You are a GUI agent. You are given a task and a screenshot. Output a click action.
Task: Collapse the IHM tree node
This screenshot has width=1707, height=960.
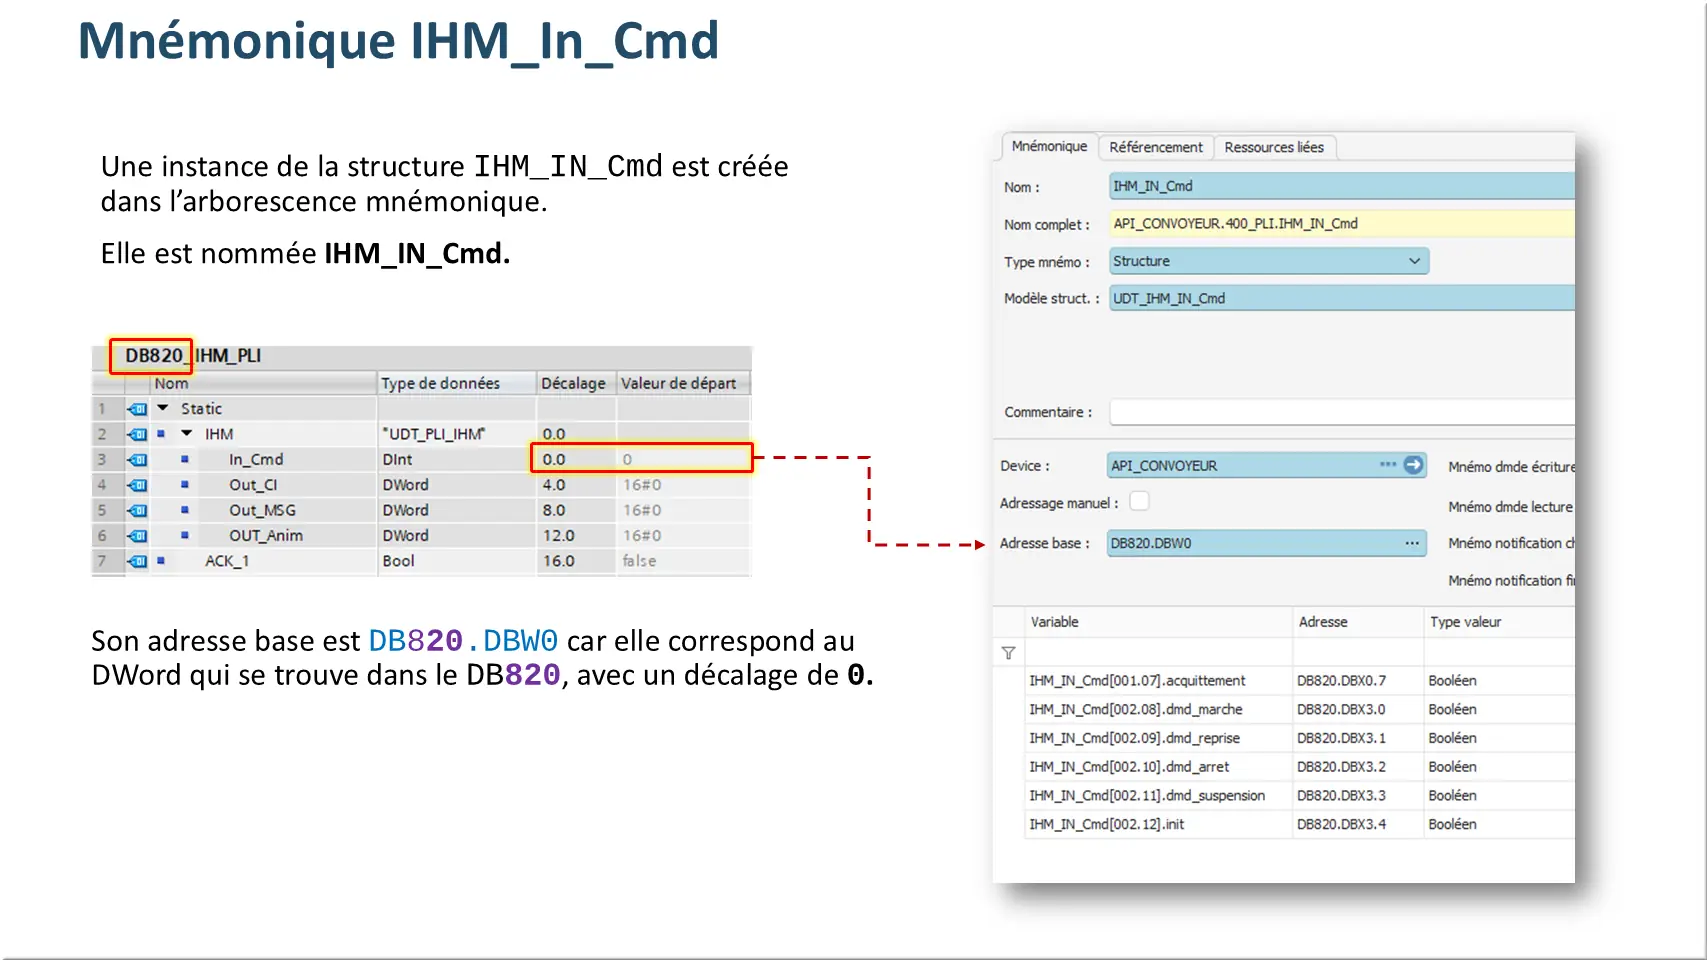(187, 434)
